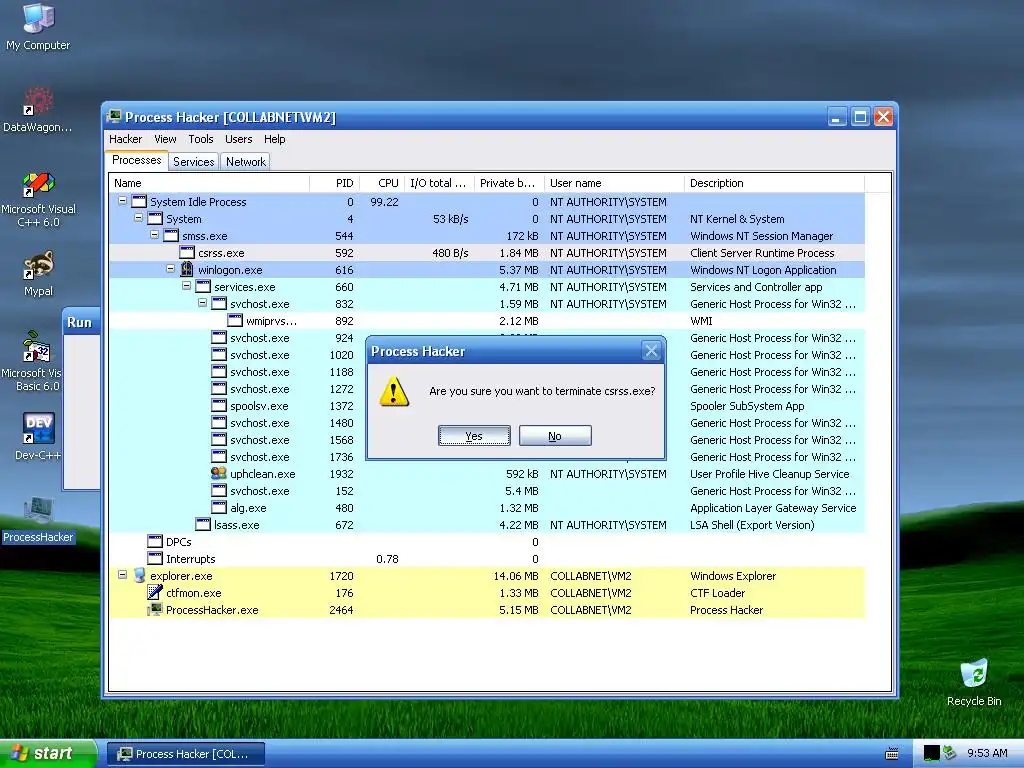The height and width of the screenshot is (768, 1024).
Task: Open the Help menu
Action: tap(274, 139)
